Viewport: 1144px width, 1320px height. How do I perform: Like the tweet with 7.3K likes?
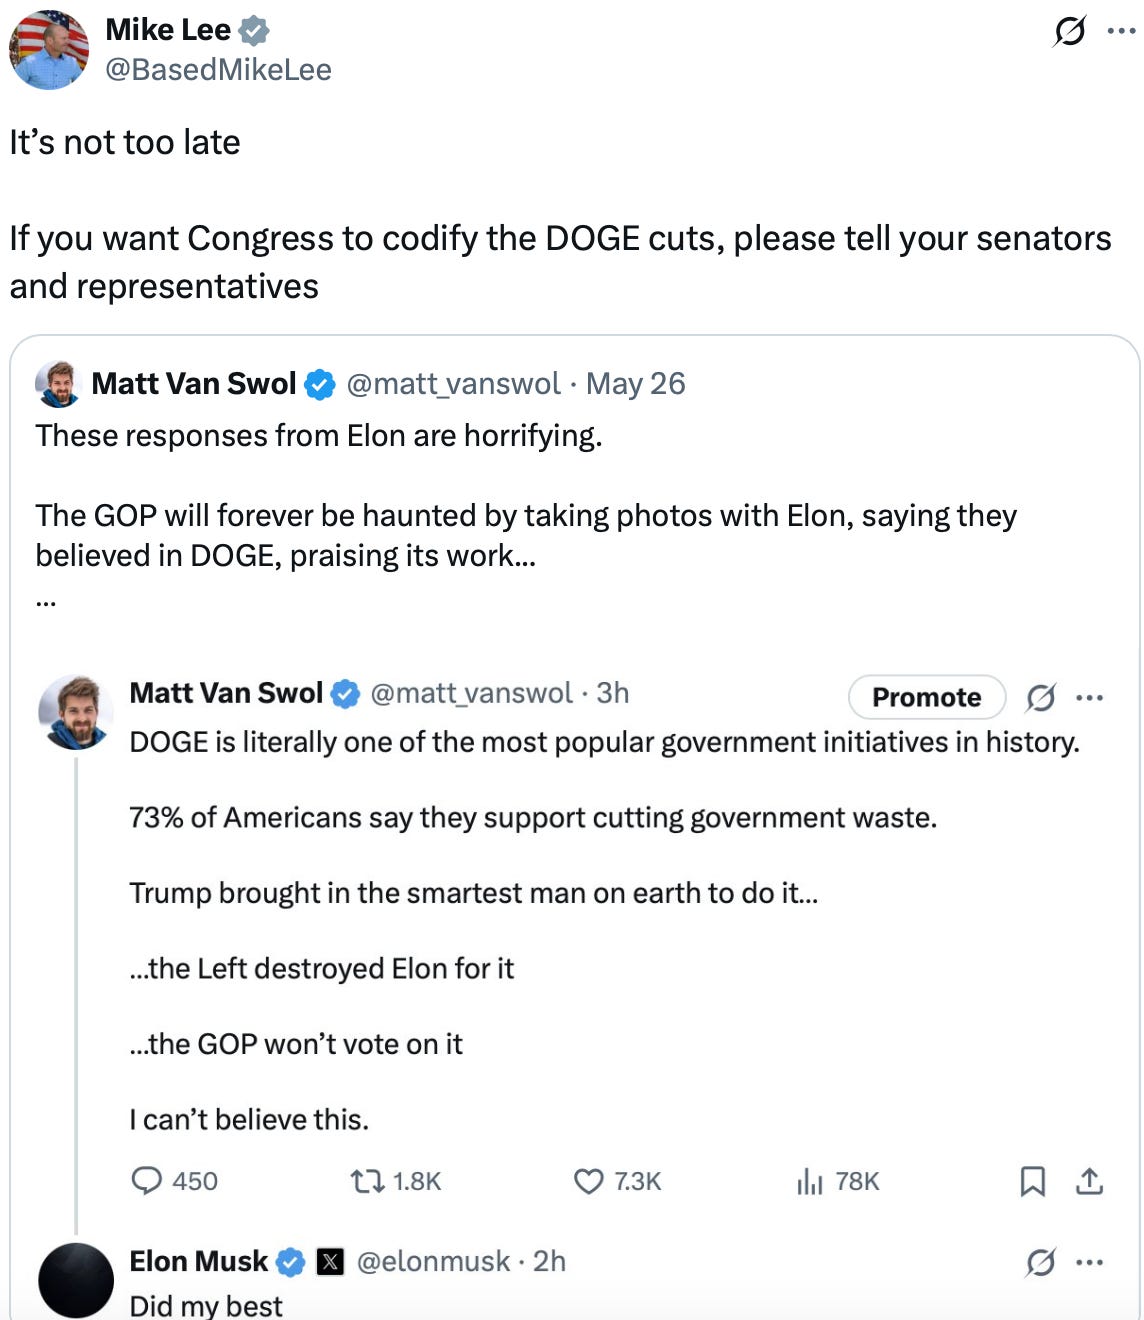589,1181
